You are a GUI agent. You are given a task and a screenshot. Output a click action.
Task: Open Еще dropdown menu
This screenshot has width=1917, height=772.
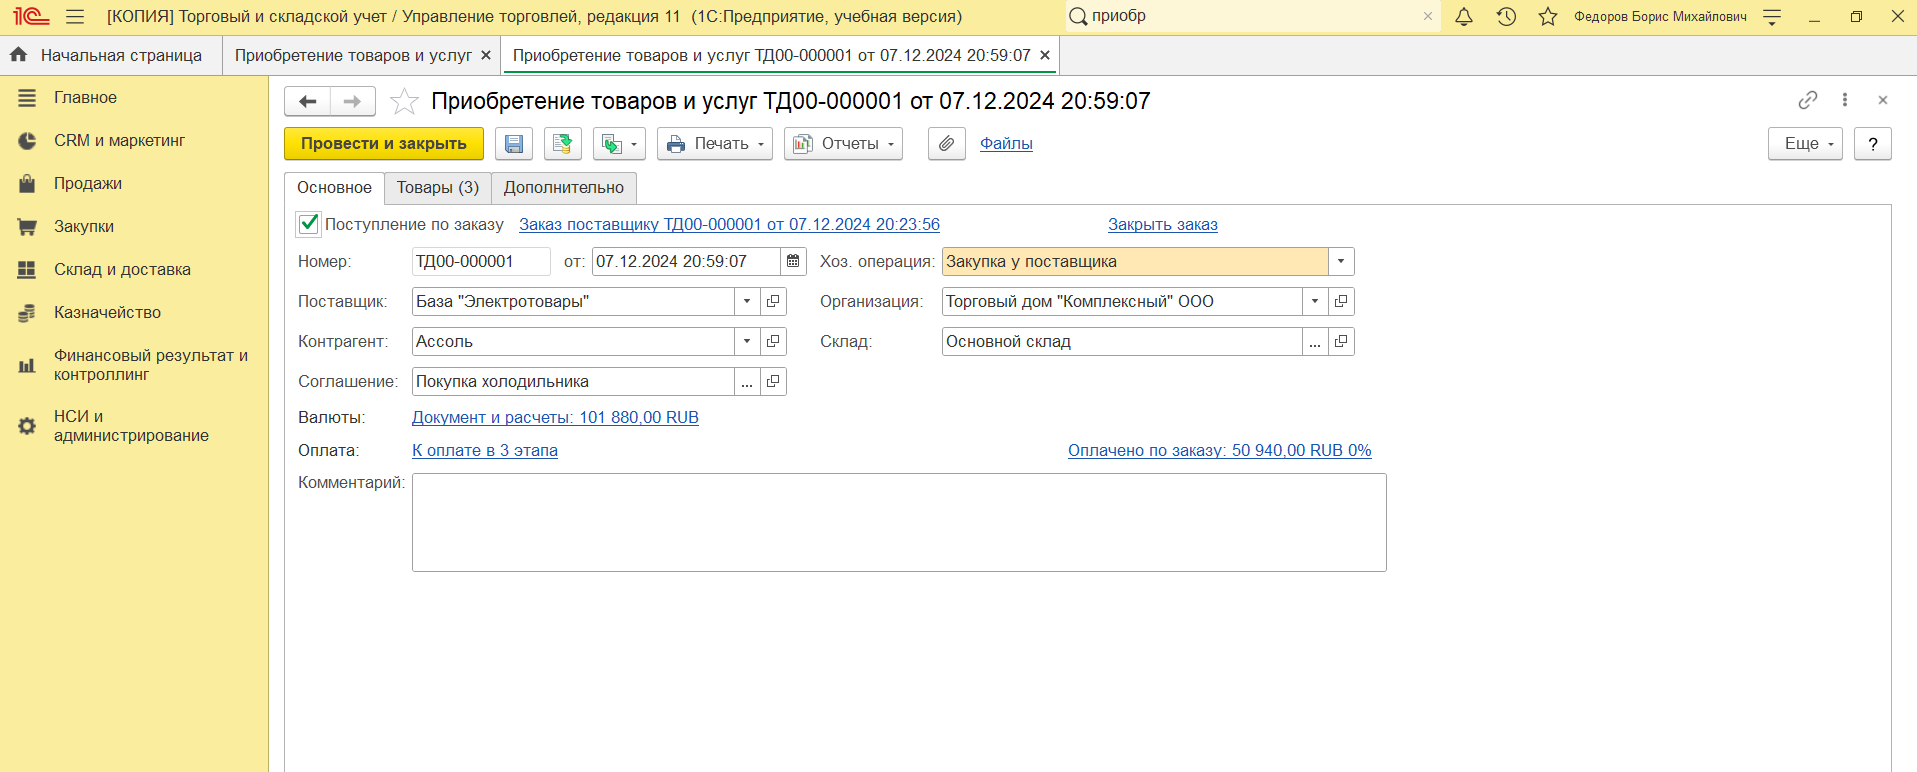click(1805, 144)
